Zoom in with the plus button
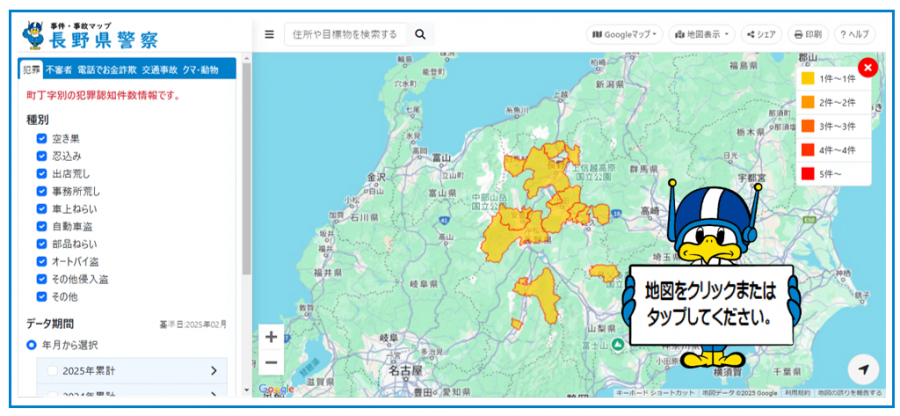900x416 pixels. tap(271, 337)
